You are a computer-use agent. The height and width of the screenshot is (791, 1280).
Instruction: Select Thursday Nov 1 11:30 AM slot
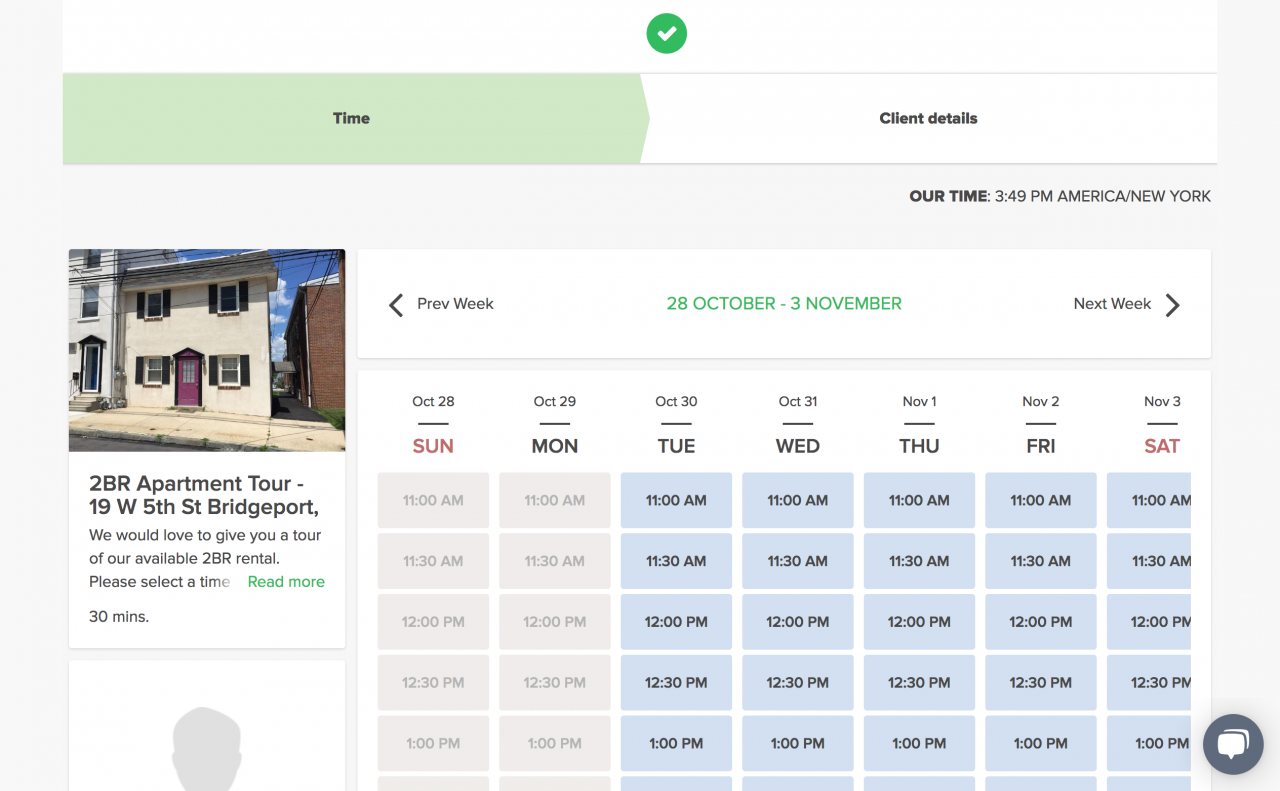[x=919, y=561]
